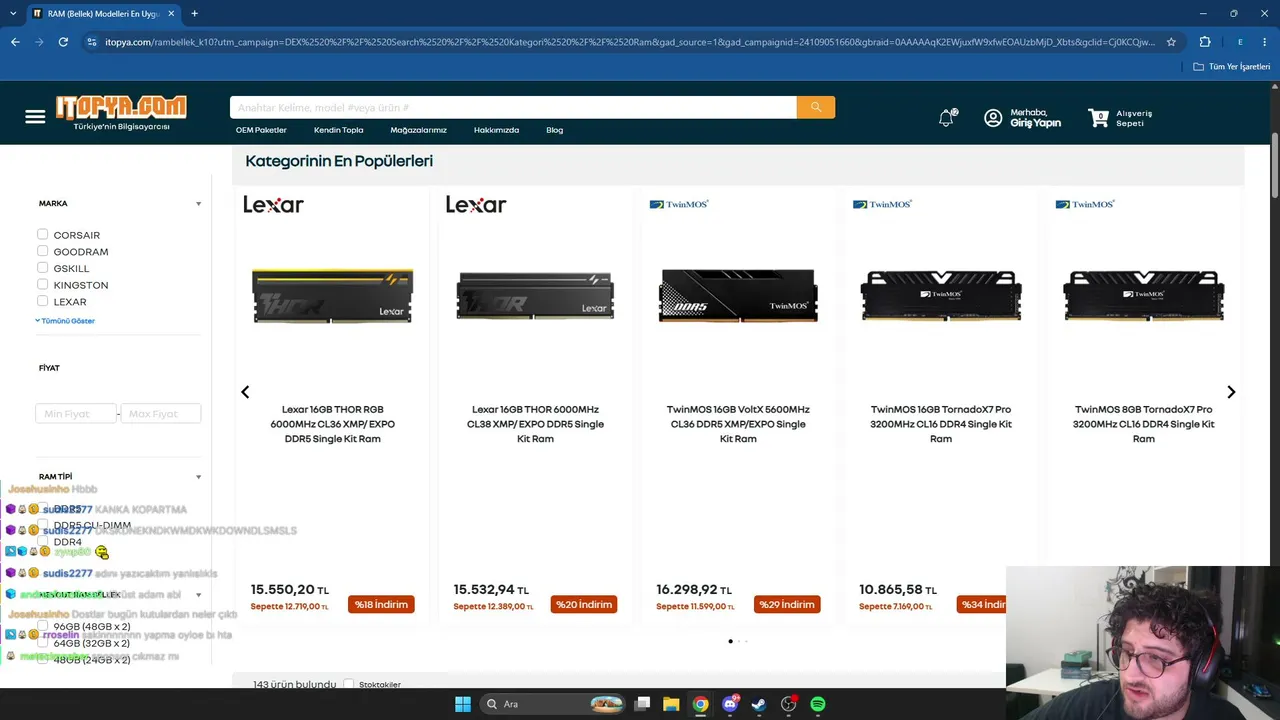Image resolution: width=1280 pixels, height=720 pixels.
Task: Go back with the browser back arrow
Action: click(x=15, y=42)
